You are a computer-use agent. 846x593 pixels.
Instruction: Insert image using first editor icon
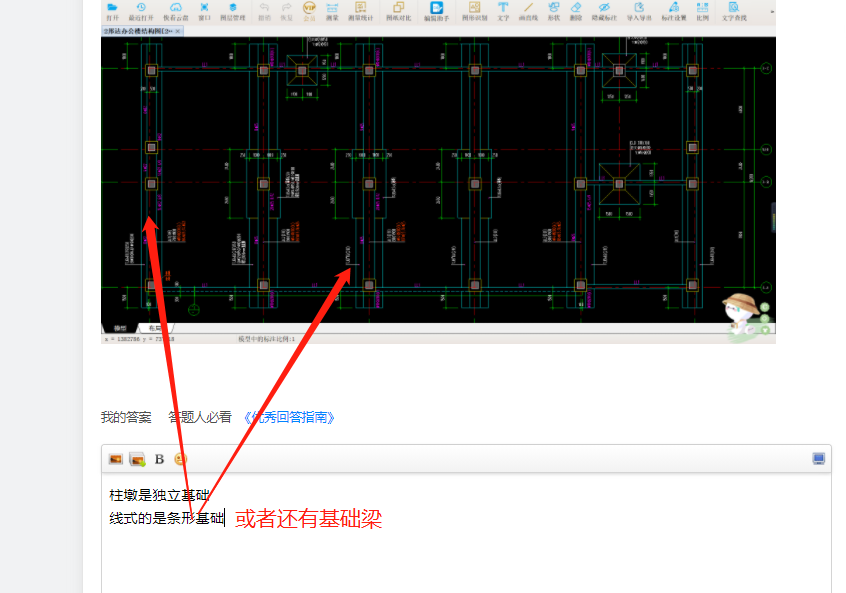coord(115,459)
